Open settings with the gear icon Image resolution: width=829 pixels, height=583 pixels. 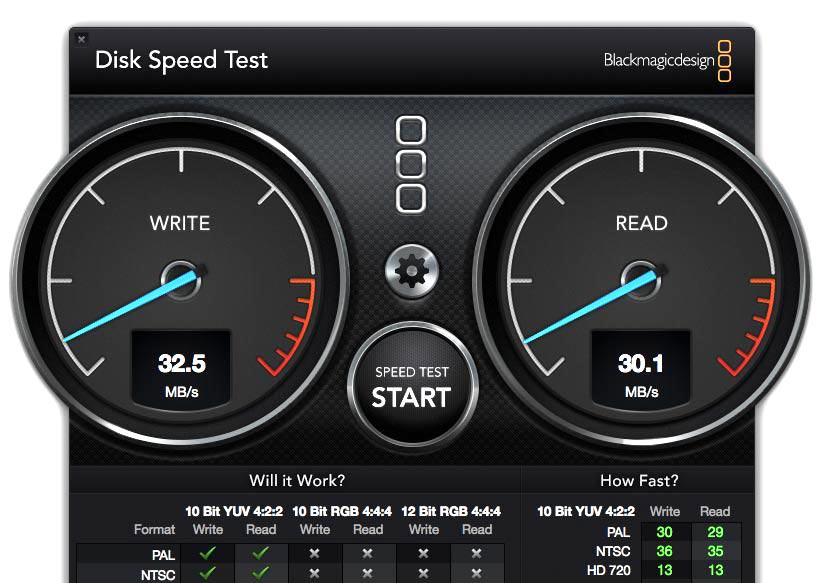(x=411, y=270)
